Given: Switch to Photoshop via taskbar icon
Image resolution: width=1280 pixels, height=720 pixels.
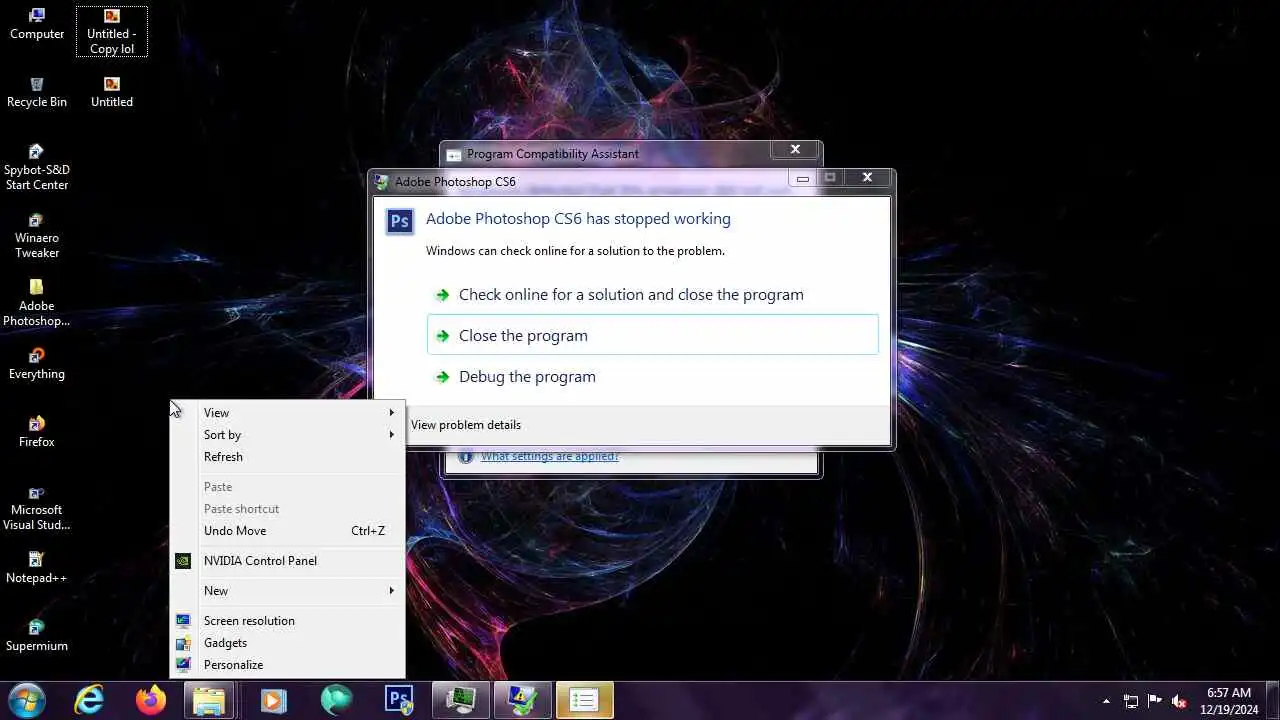Looking at the screenshot, I should click(399, 700).
